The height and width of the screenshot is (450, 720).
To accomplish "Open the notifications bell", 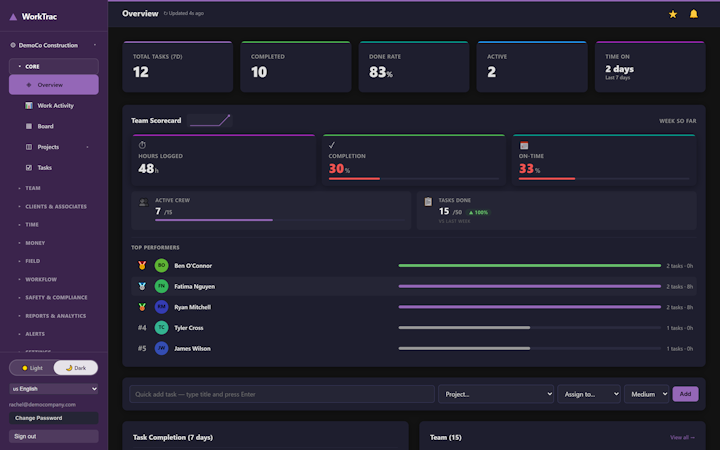I will point(693,14).
